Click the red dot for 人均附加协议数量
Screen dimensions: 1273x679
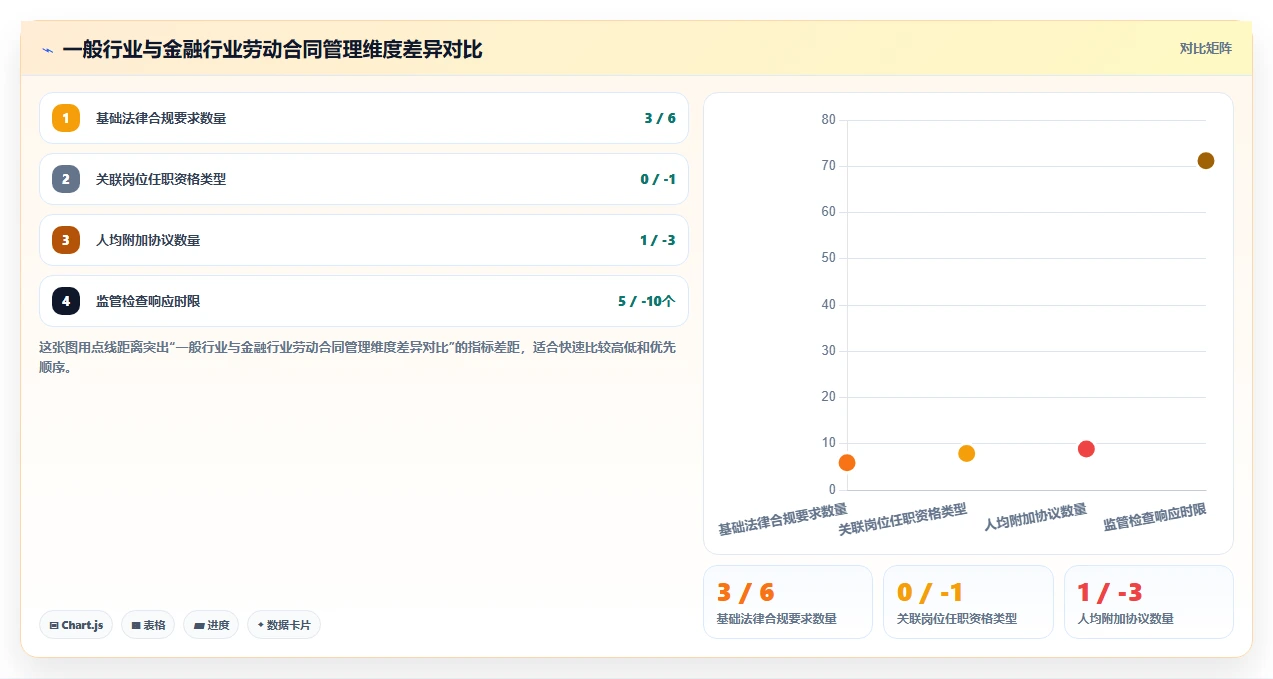coord(1086,448)
